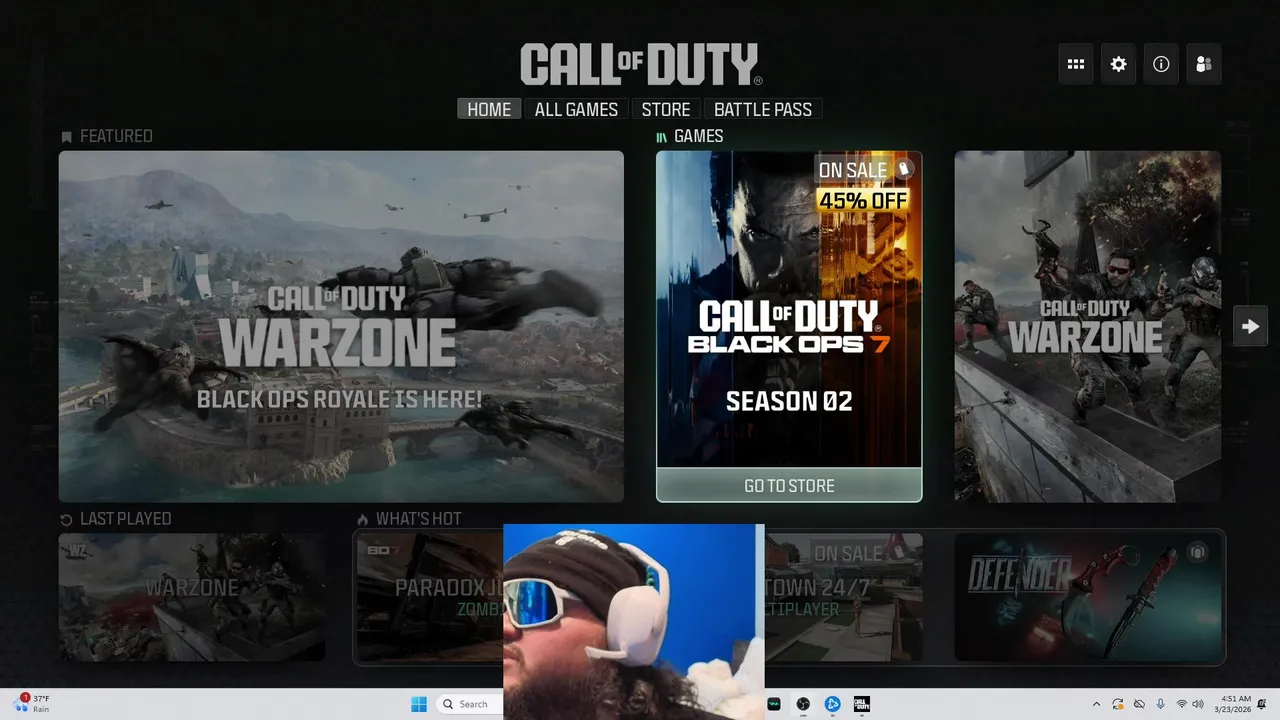This screenshot has height=720, width=1280.
Task: Switch to the HOME tab
Action: (489, 109)
